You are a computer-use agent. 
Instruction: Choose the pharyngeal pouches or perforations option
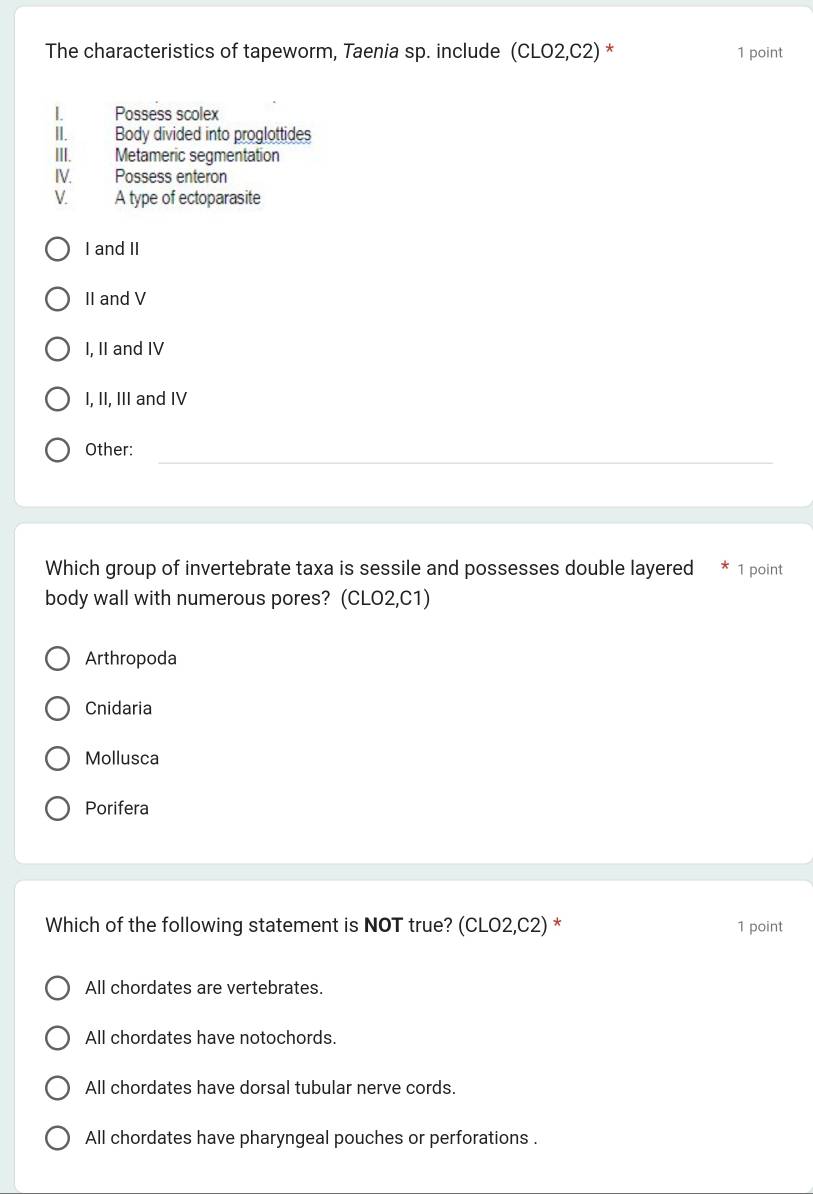58,1138
